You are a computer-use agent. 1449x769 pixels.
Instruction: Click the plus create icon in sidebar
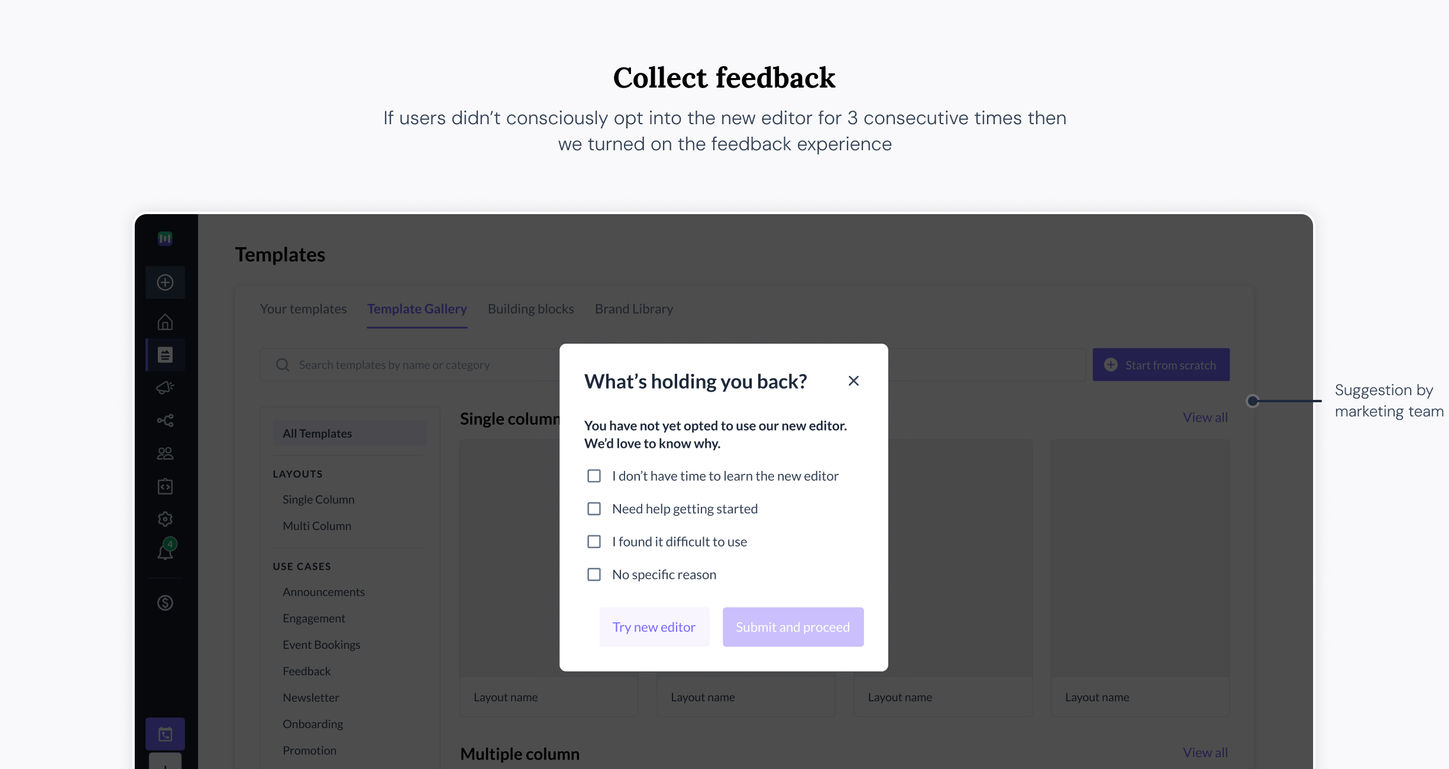click(x=165, y=283)
